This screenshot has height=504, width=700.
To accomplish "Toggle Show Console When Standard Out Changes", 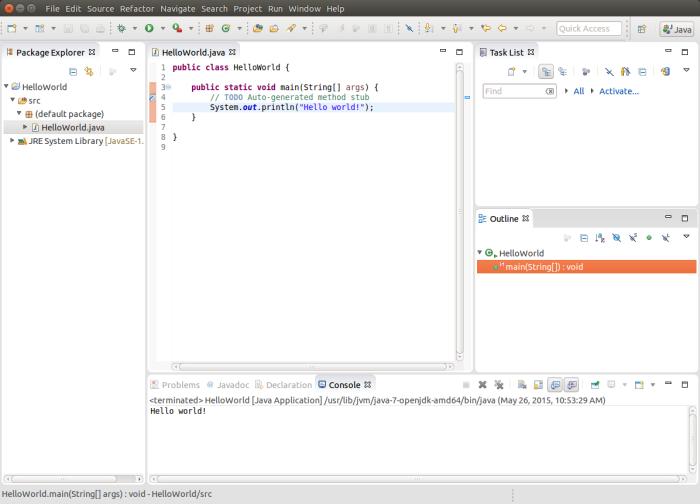I will pos(555,385).
